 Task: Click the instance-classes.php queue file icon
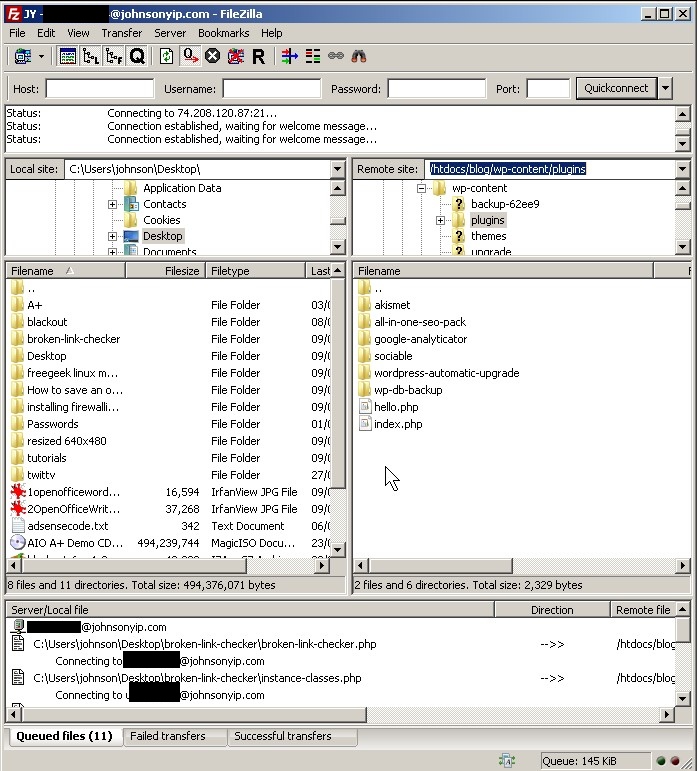pyautogui.click(x=18, y=678)
